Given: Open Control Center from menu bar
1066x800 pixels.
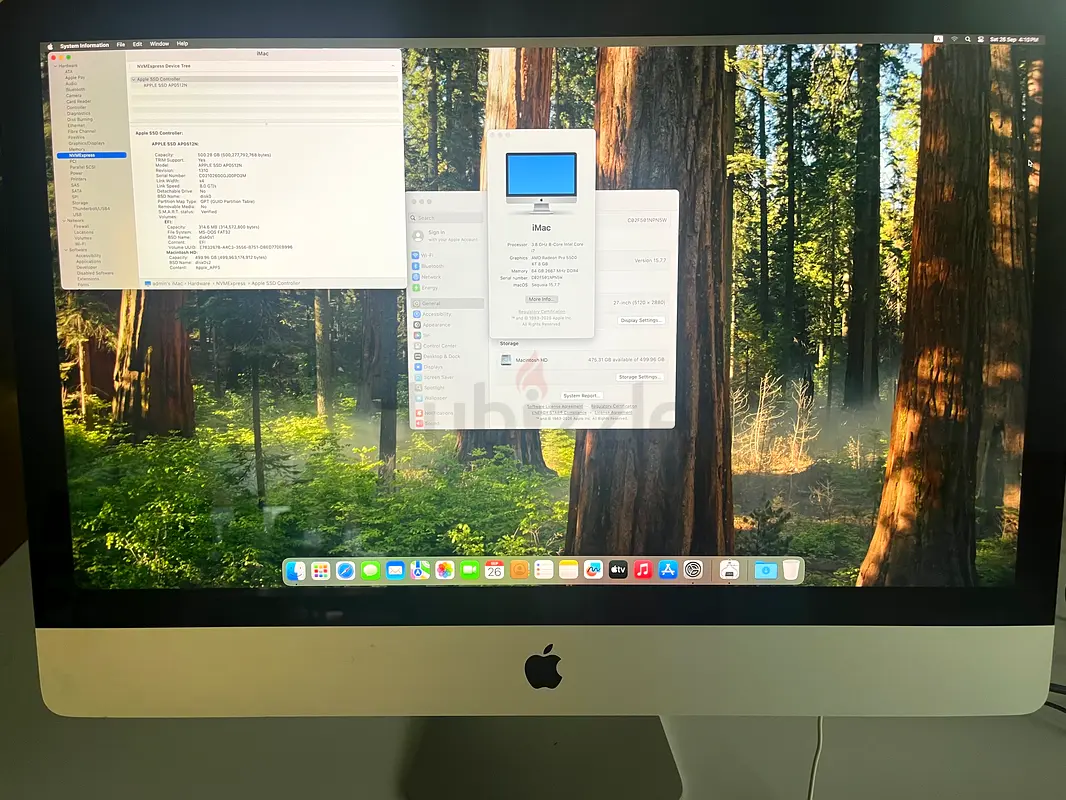Looking at the screenshot, I should (980, 39).
